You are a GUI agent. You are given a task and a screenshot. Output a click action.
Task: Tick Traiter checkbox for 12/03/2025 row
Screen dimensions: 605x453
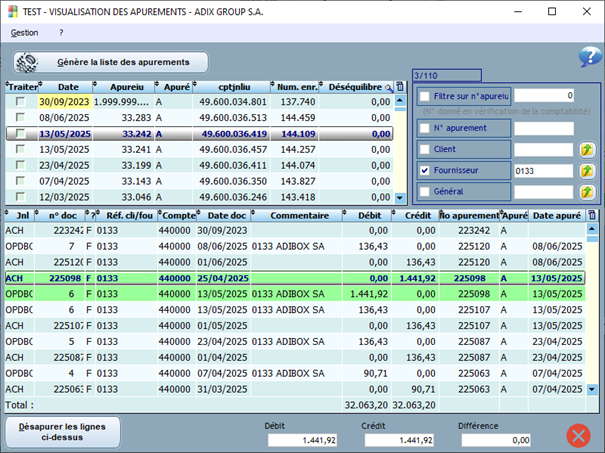click(20, 197)
